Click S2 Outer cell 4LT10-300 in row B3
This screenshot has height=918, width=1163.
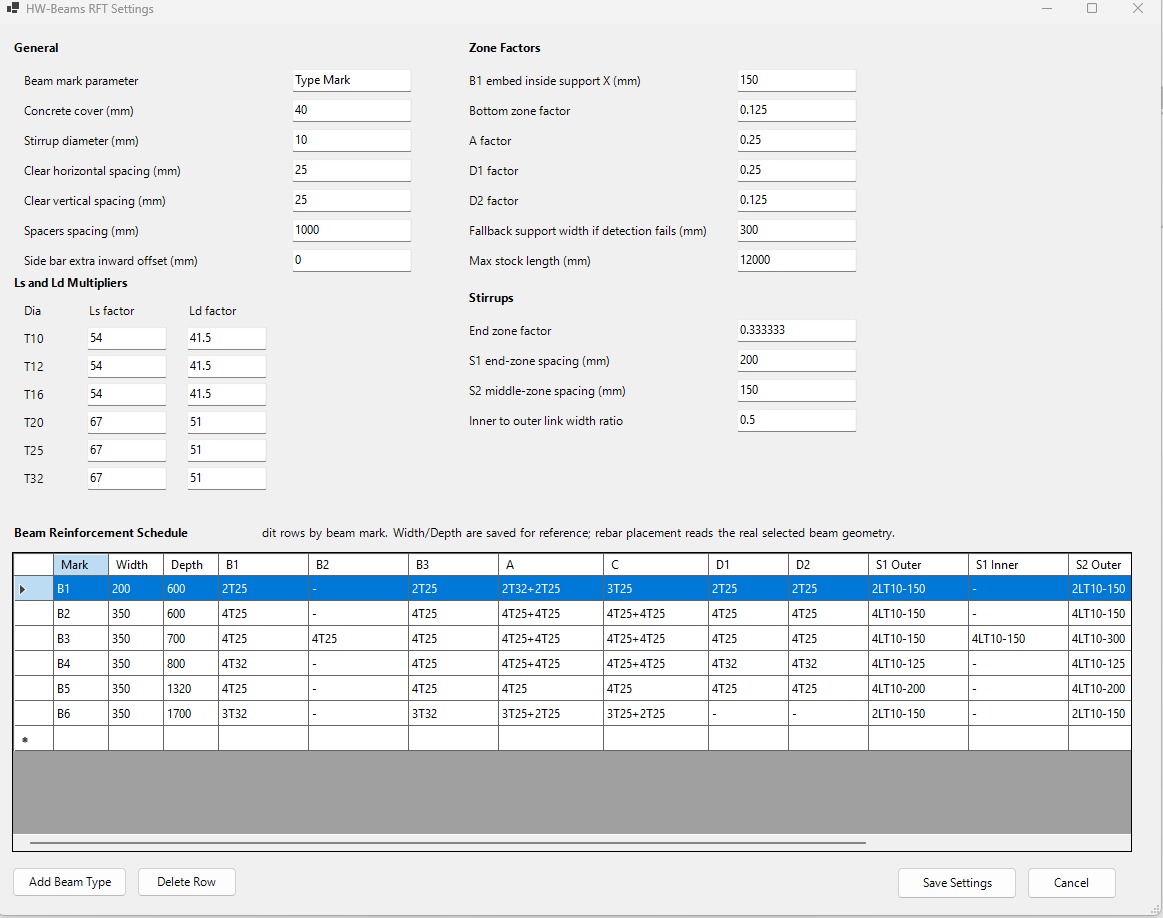click(1099, 639)
